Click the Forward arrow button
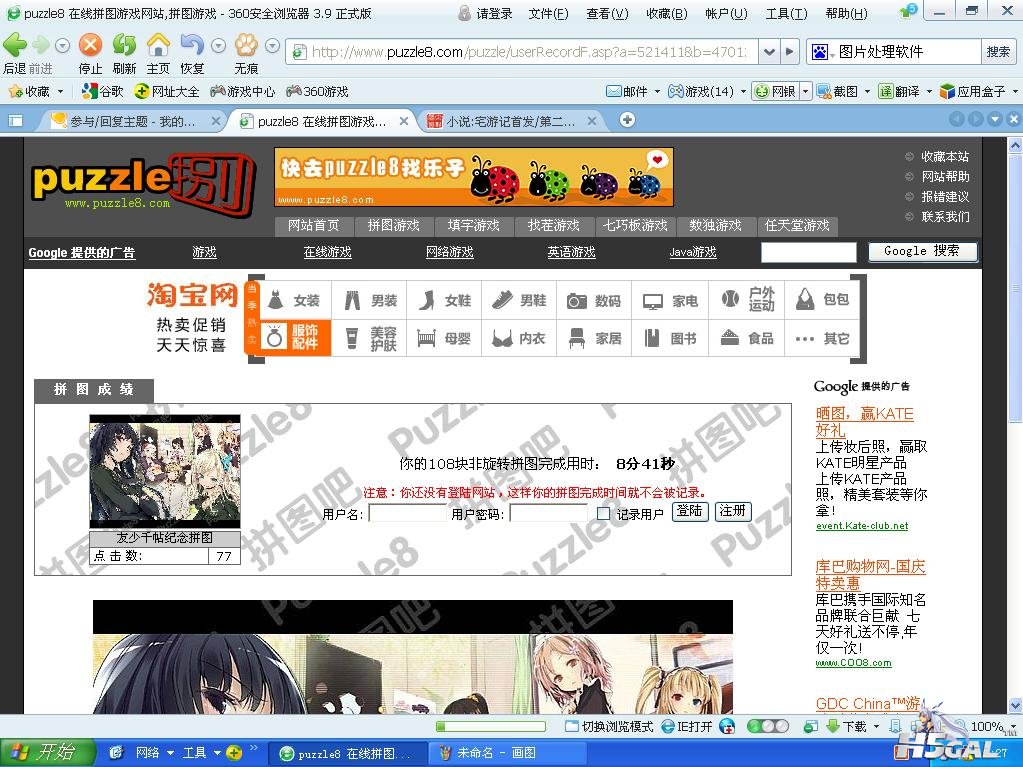Screen dimensions: 1023x767 [41, 45]
